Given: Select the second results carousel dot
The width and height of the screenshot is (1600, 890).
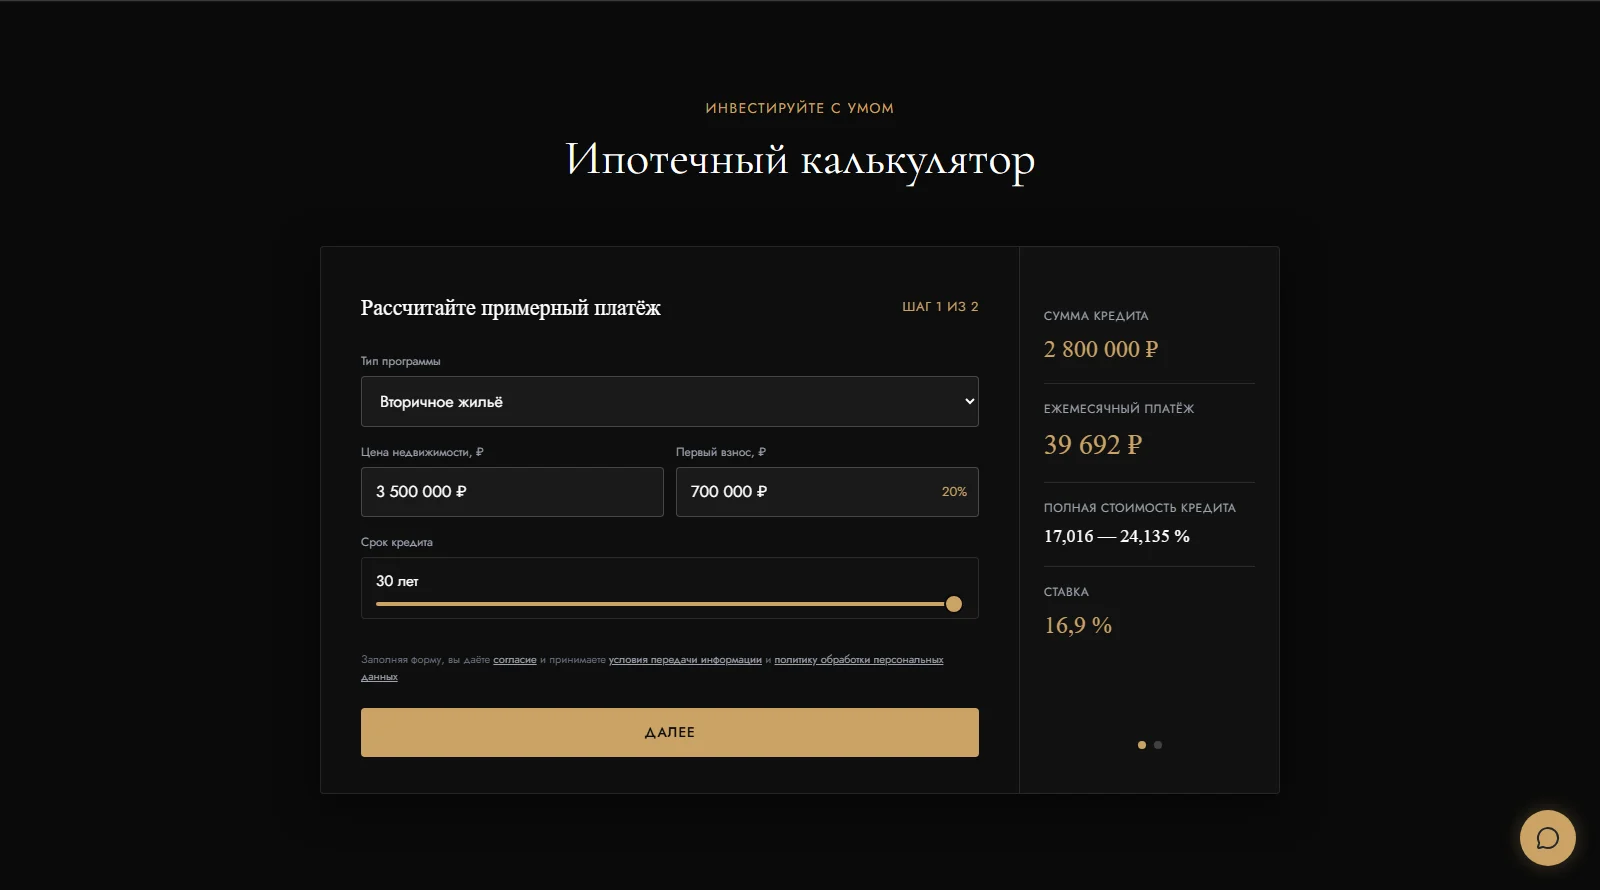Looking at the screenshot, I should (1158, 745).
